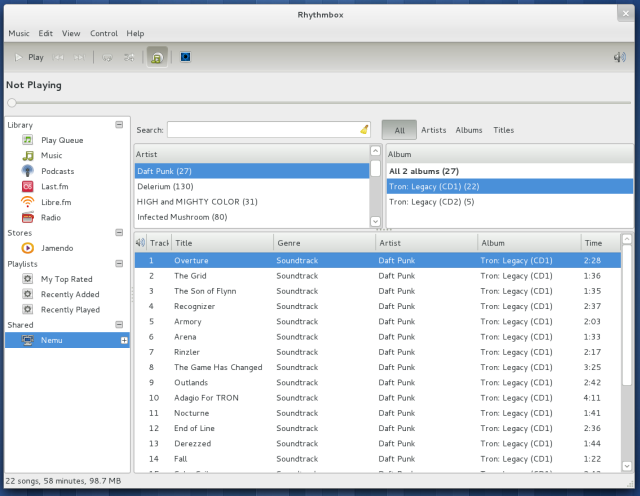The width and height of the screenshot is (640, 496).
Task: Select the Music library source
Action: pyautogui.click(x=51, y=156)
